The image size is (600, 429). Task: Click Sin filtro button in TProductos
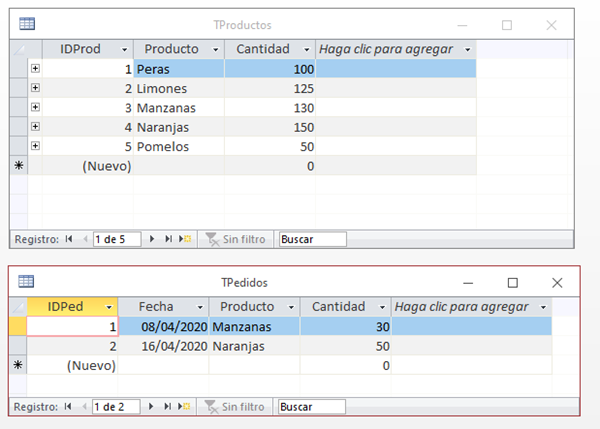(235, 239)
